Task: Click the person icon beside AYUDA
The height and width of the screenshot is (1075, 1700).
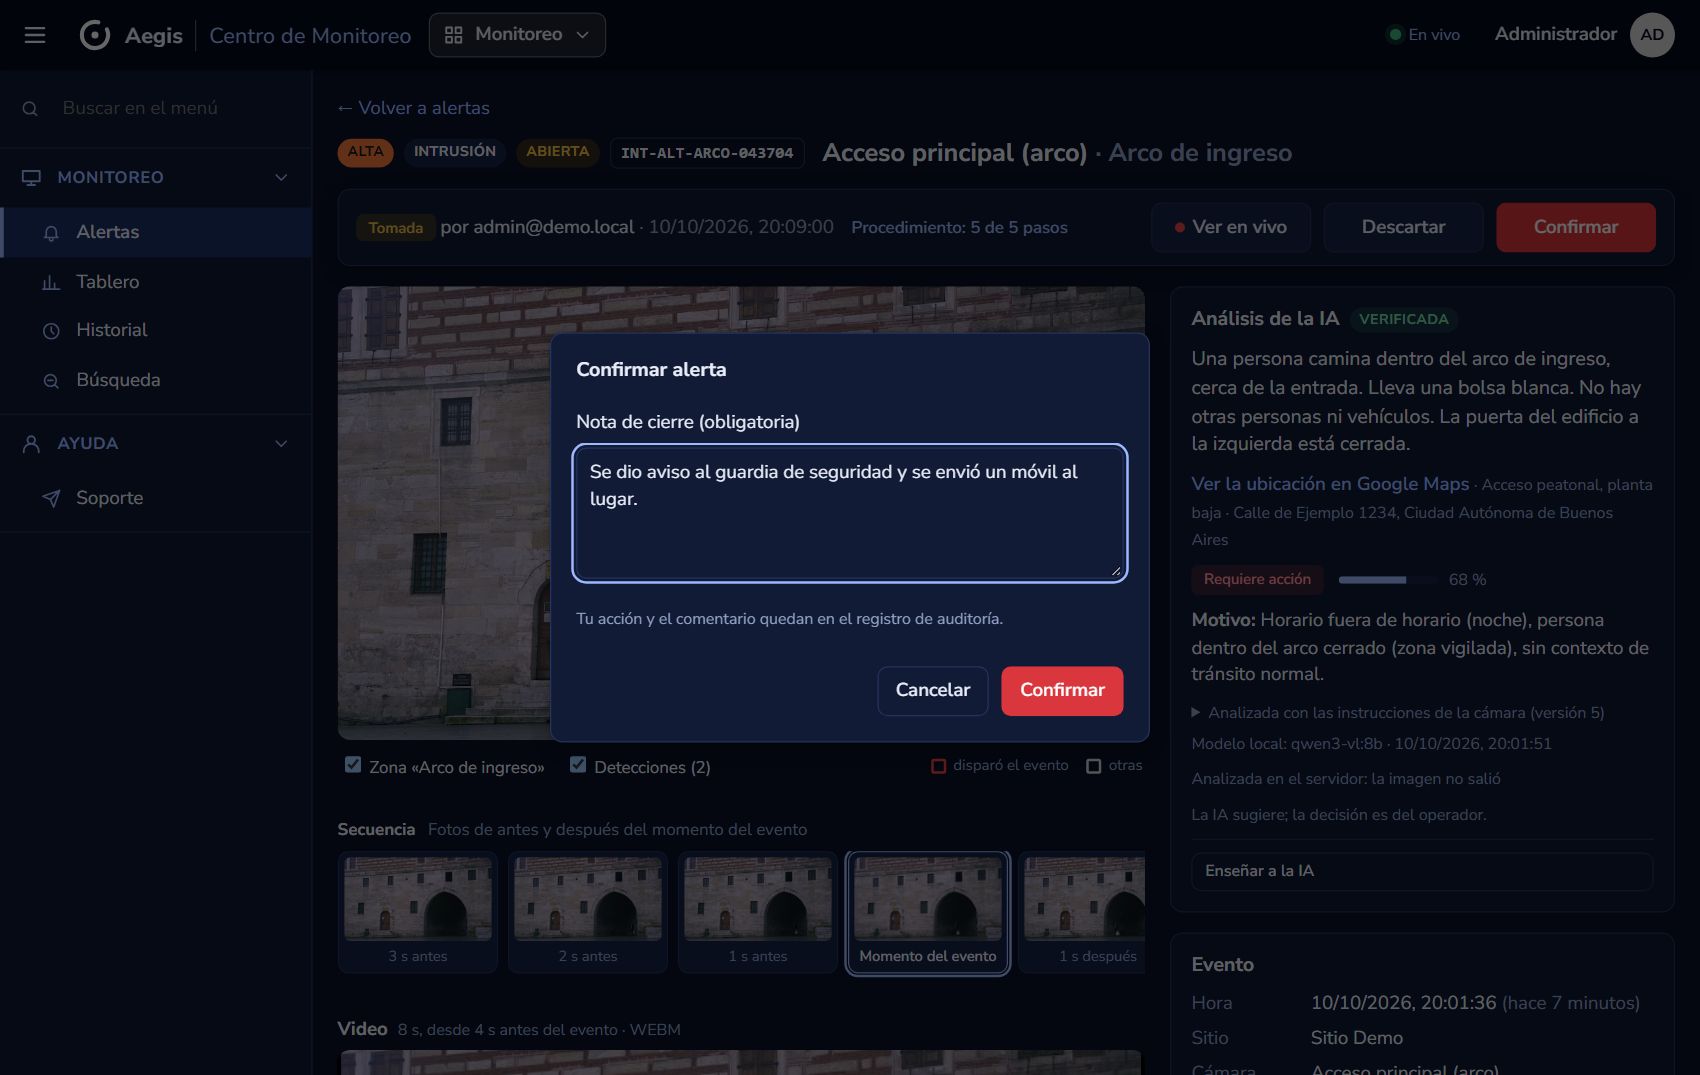Action: click(31, 444)
